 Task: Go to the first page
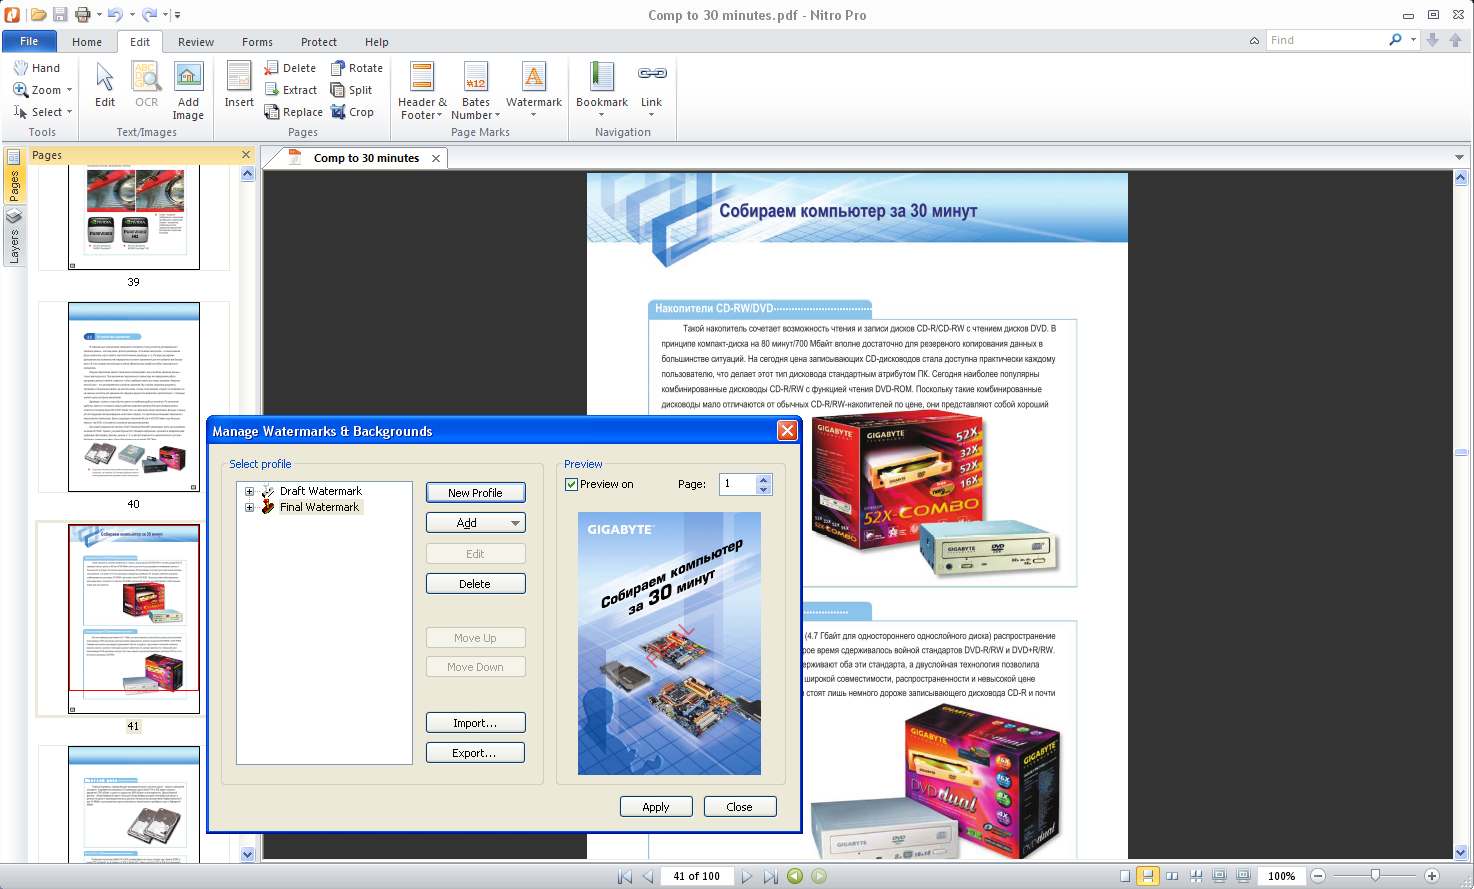point(625,876)
